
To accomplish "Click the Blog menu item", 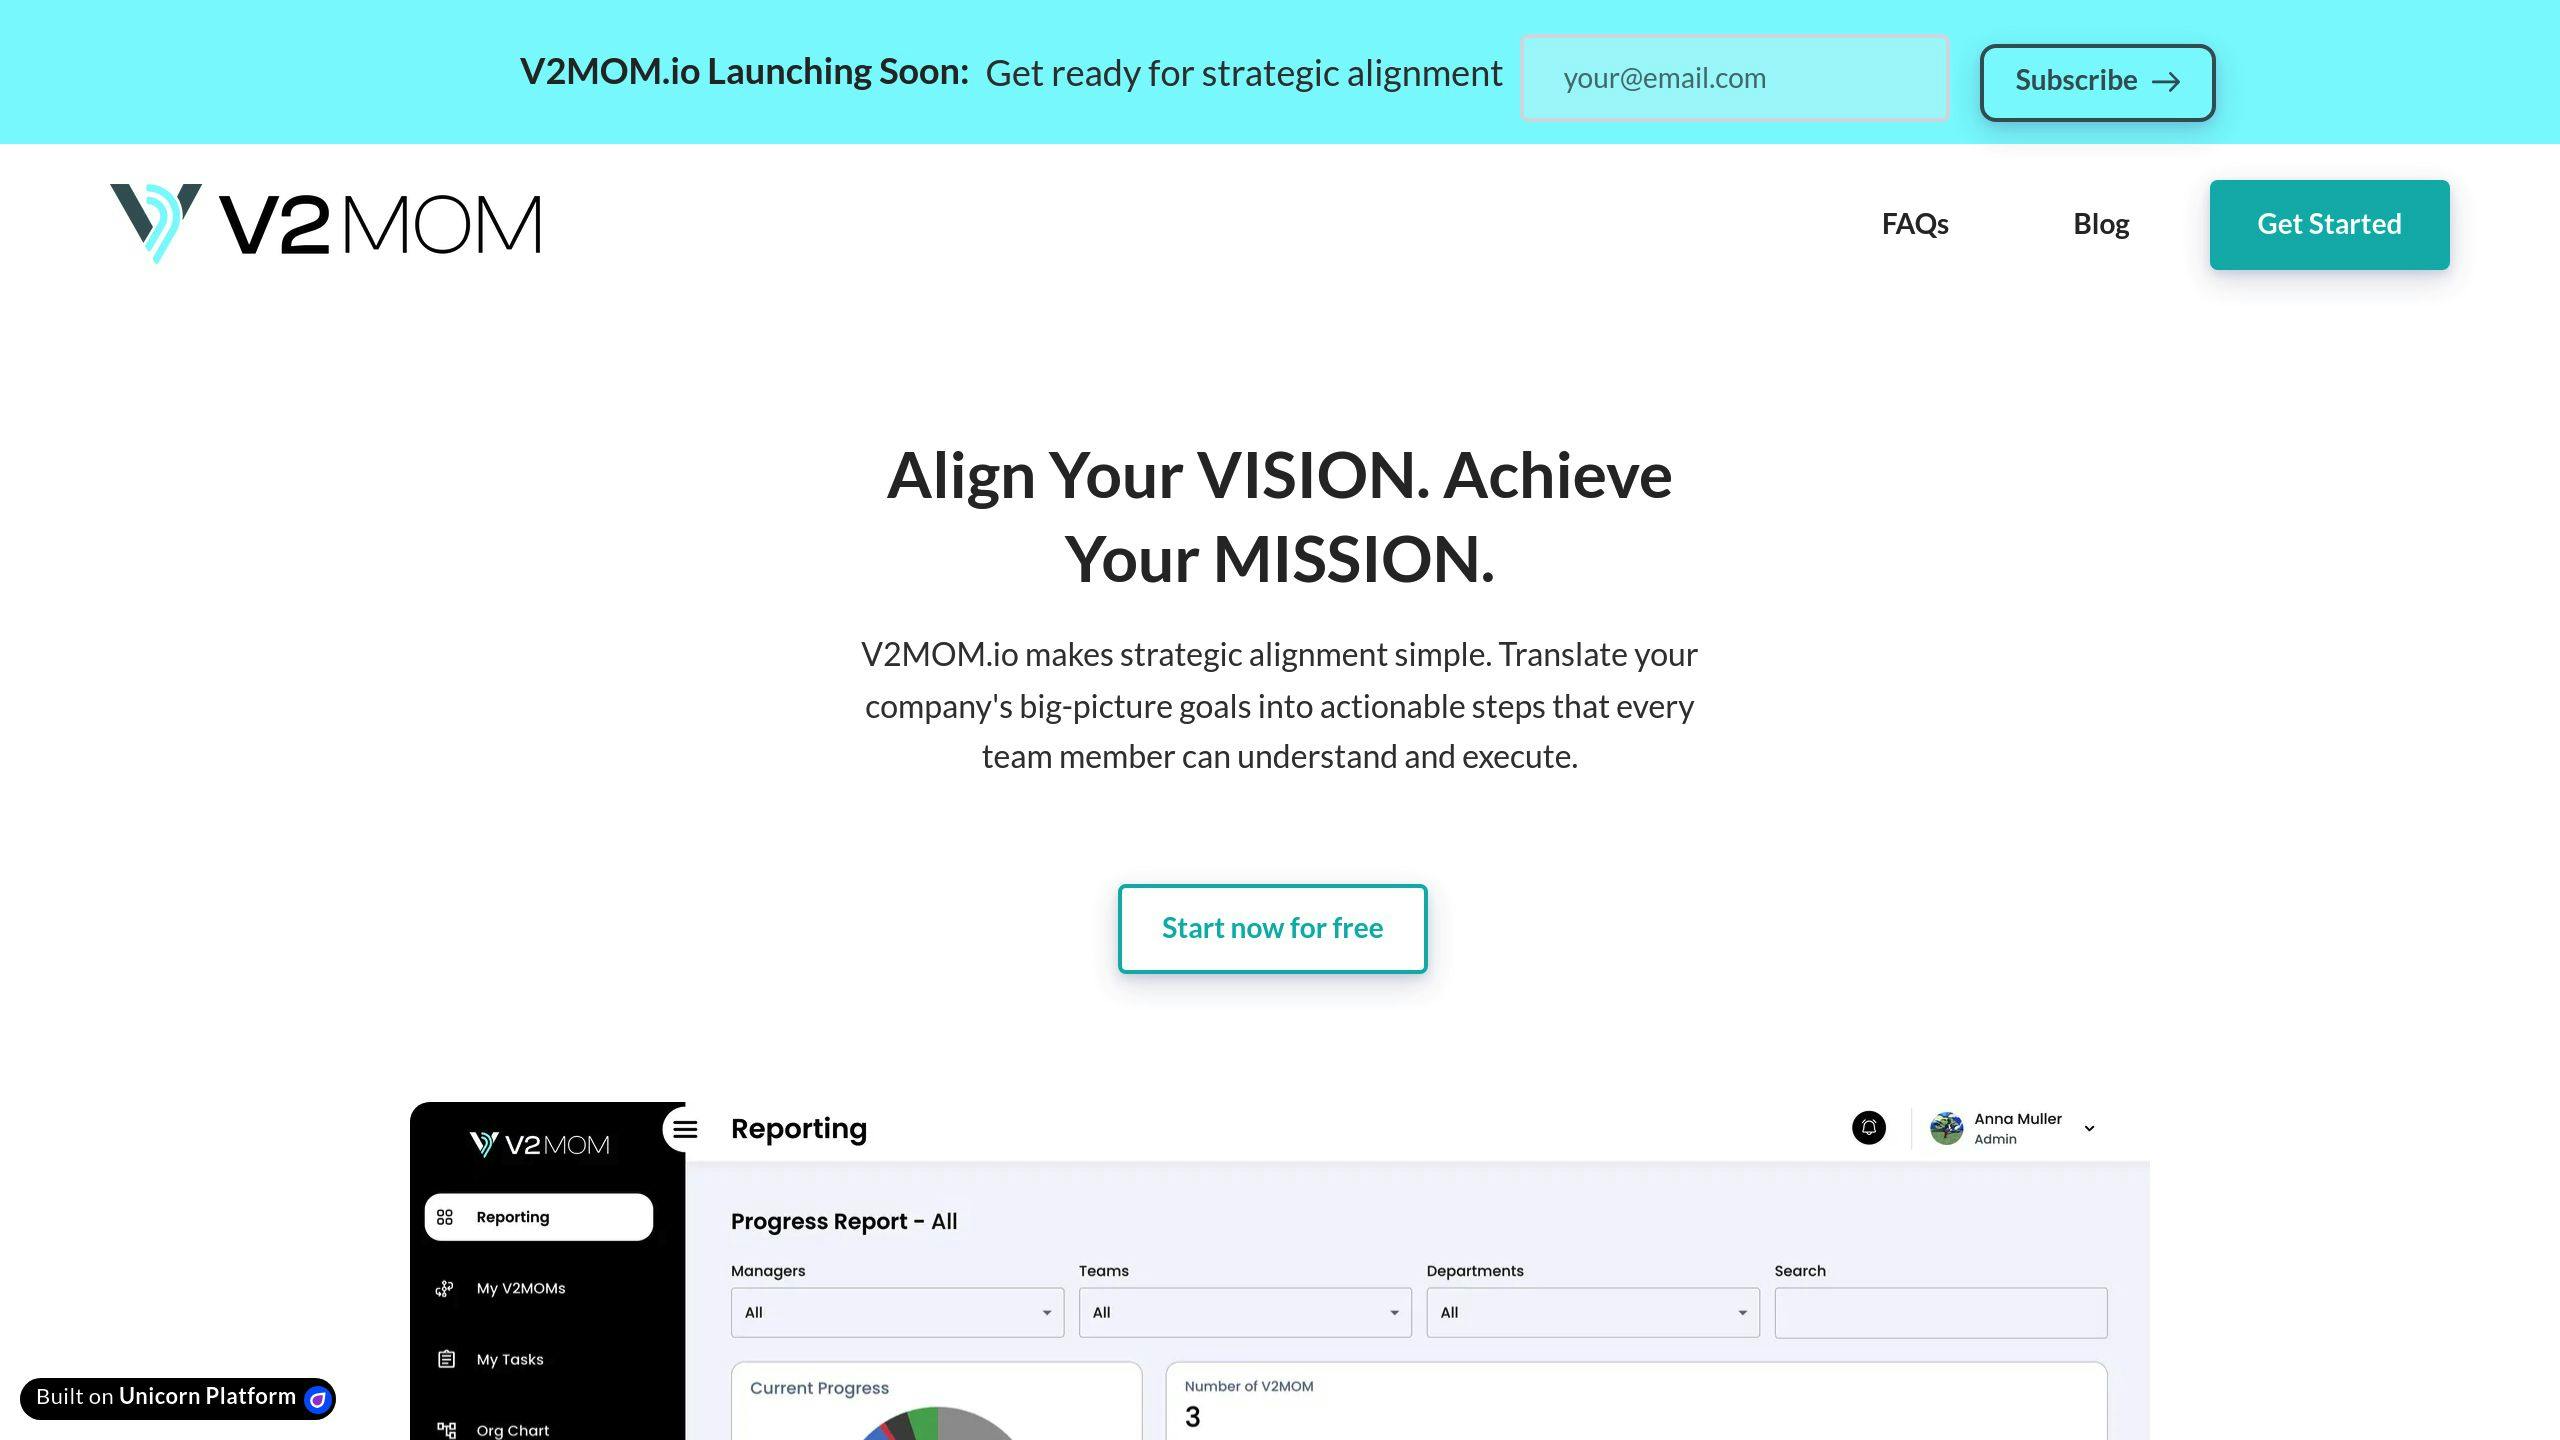I will pyautogui.click(x=2099, y=223).
